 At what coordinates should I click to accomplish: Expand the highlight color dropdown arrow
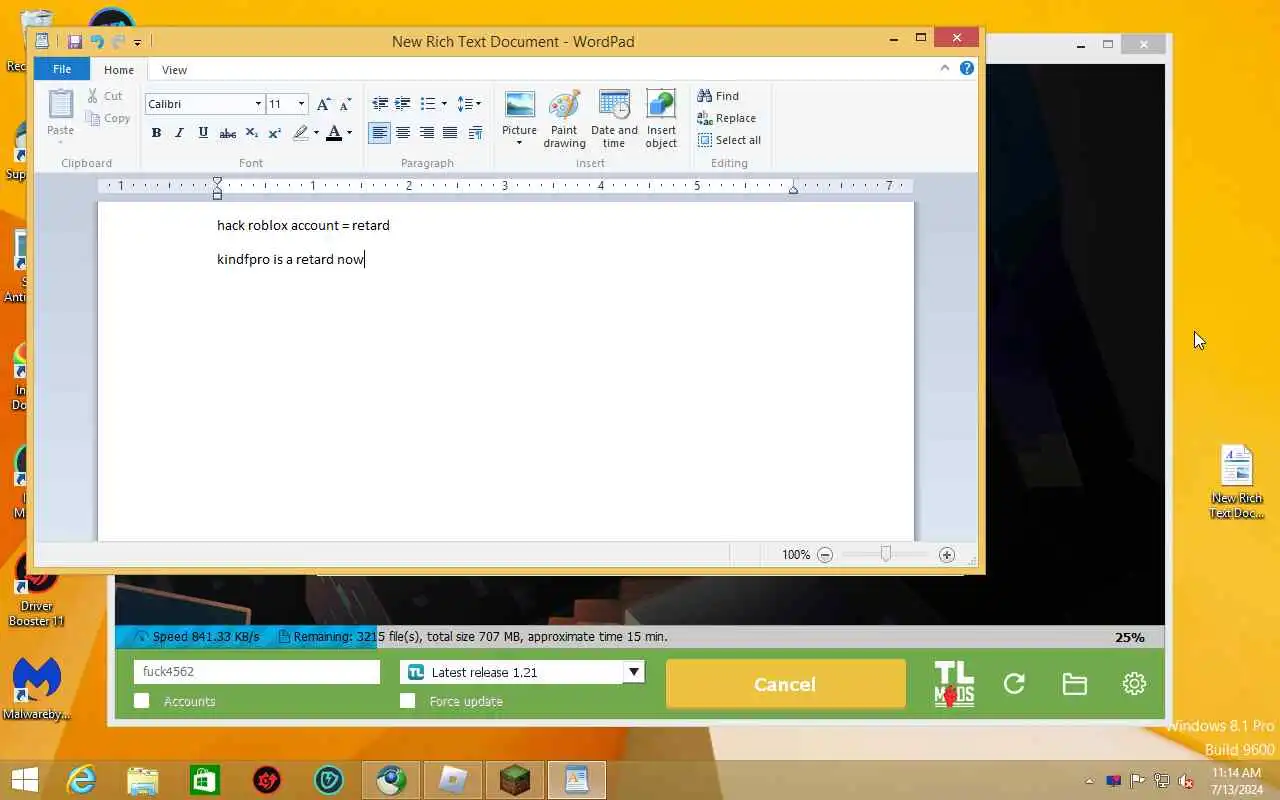pos(316,133)
